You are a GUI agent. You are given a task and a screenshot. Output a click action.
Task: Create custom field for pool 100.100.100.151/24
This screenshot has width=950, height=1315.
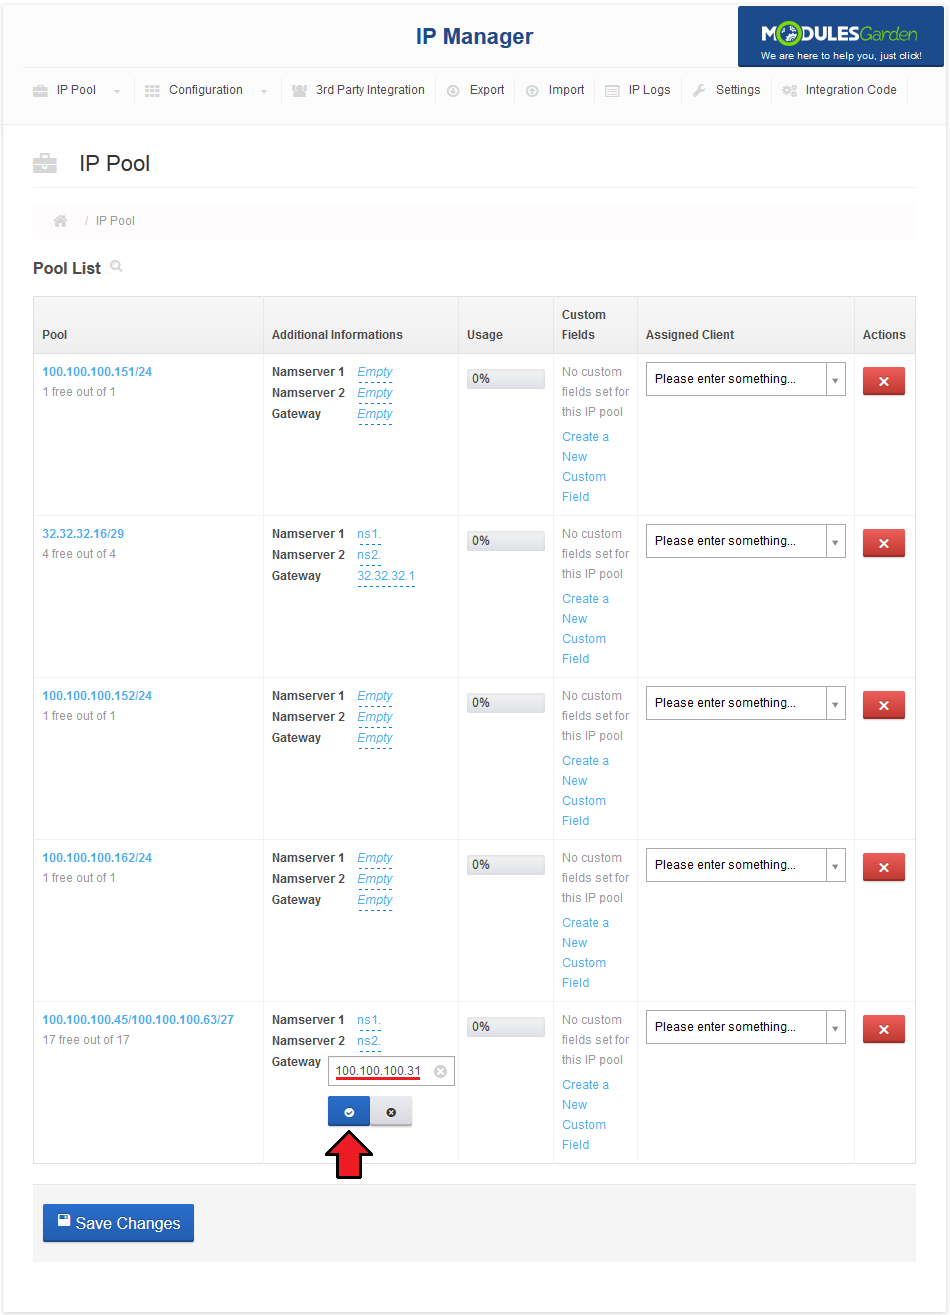(x=585, y=467)
